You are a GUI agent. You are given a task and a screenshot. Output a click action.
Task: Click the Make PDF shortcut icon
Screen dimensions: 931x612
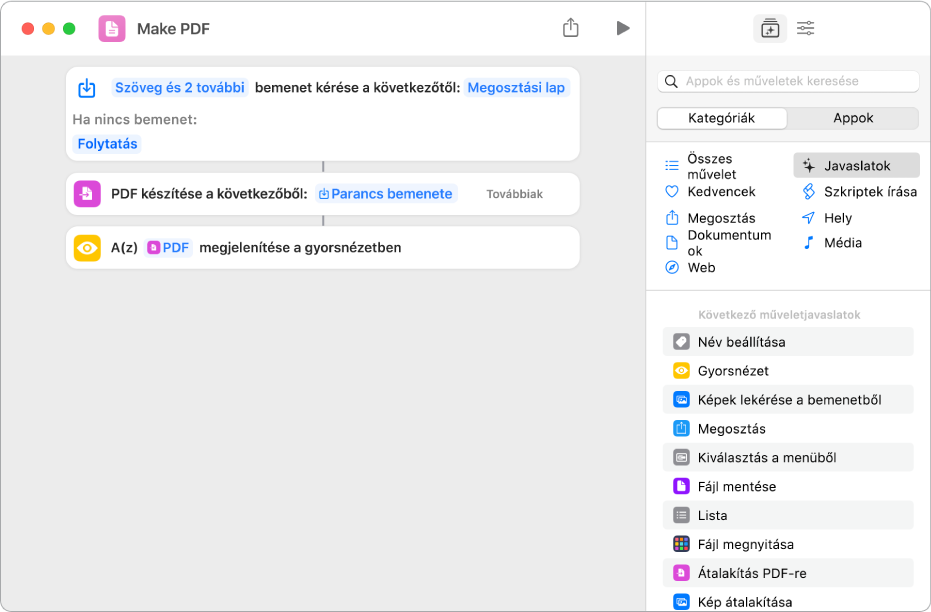coord(112,28)
